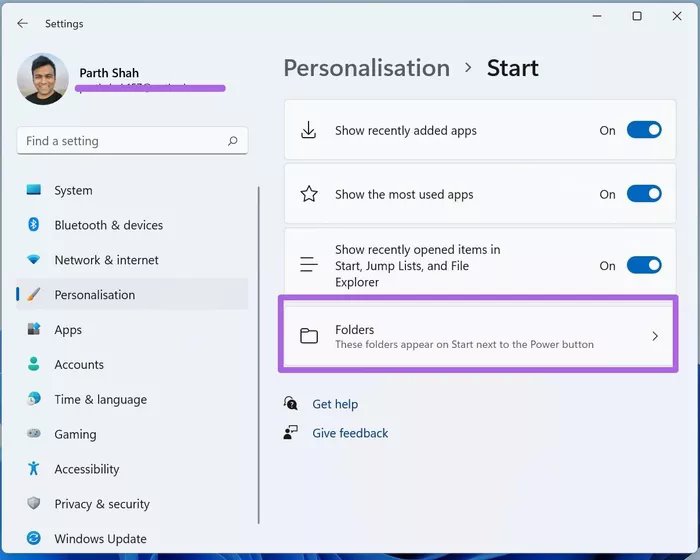Click the 'On' label for most used apps
This screenshot has width=700, height=560.
click(x=607, y=194)
